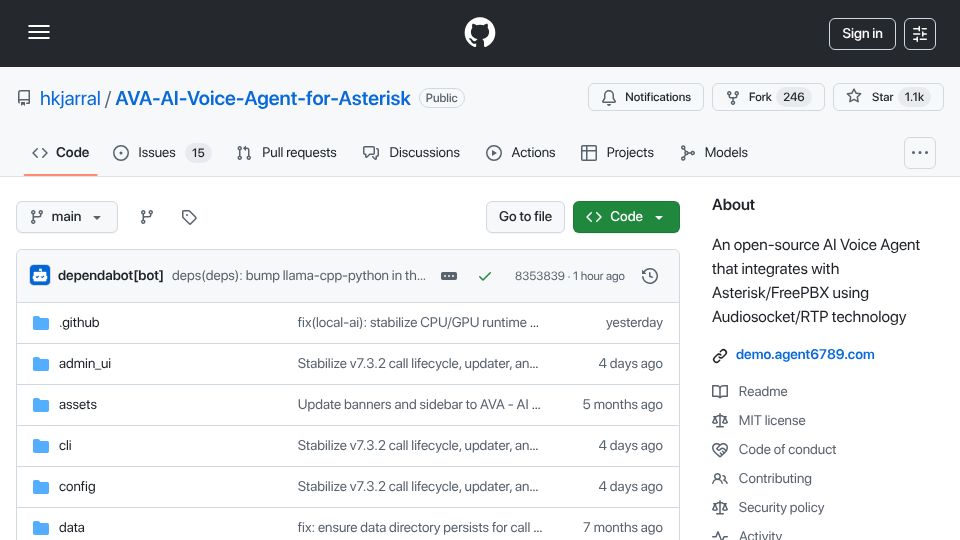The image size is (960, 540).
Task: Open commit 8353839
Action: coord(539,276)
